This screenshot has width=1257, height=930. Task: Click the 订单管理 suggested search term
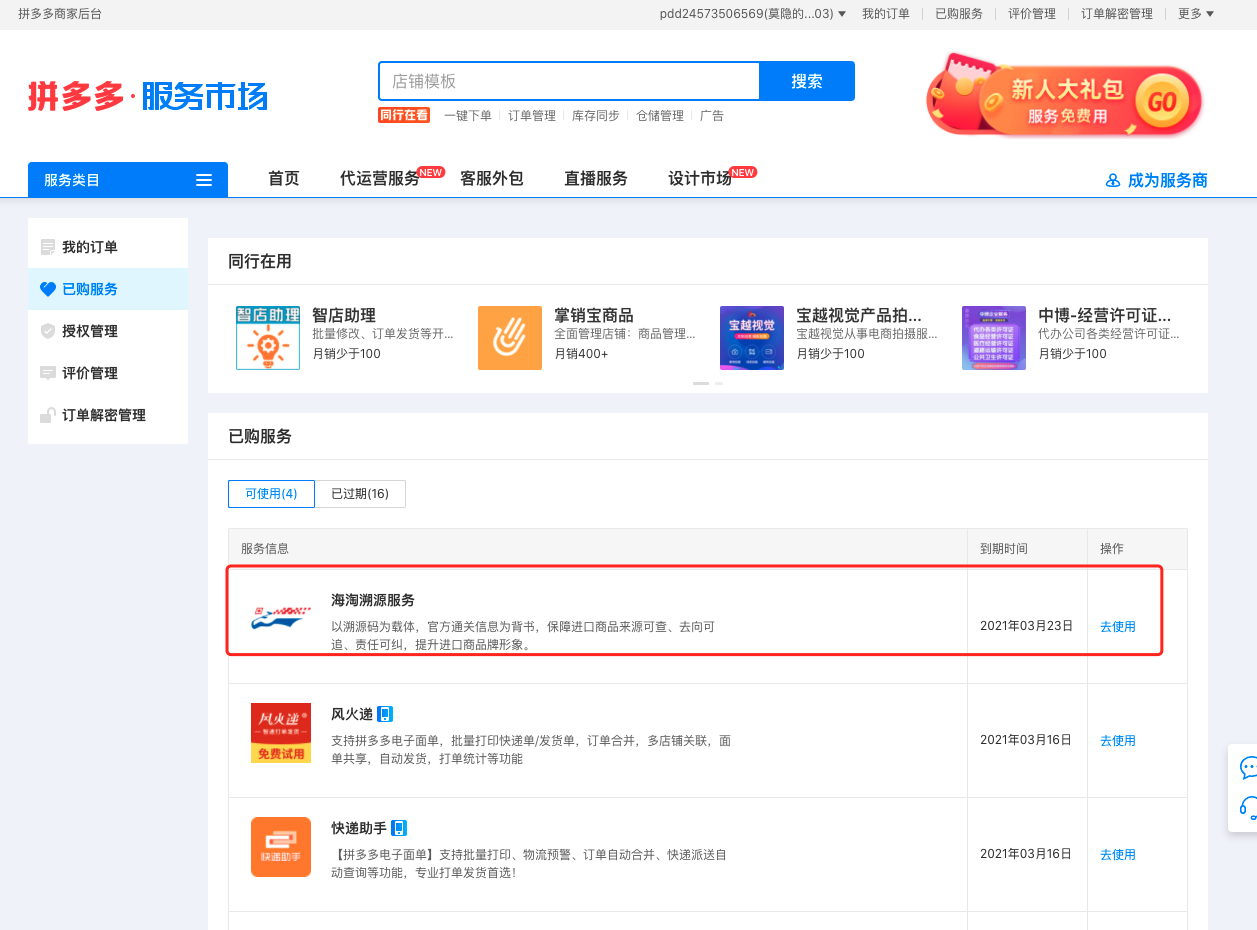[x=532, y=116]
